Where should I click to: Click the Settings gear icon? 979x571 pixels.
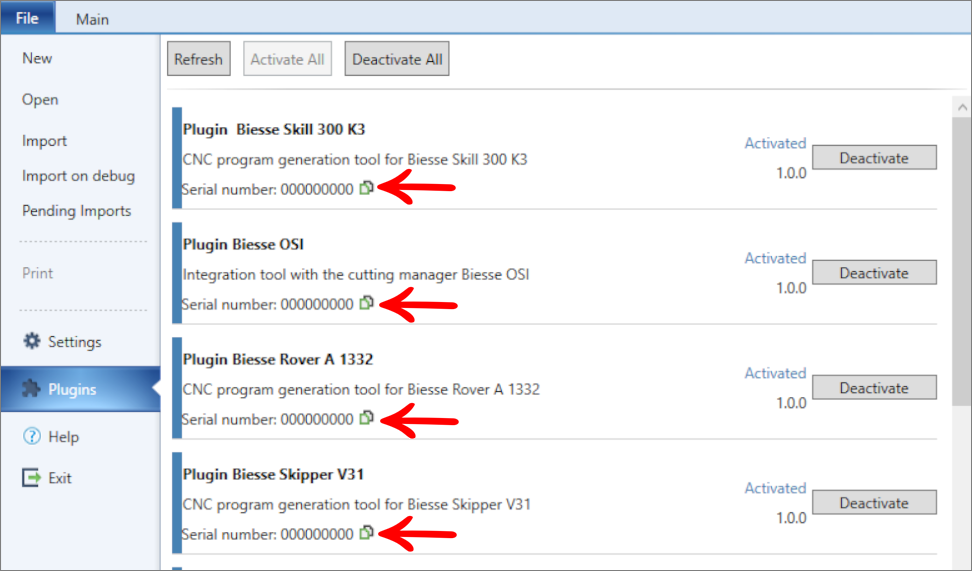[x=31, y=341]
